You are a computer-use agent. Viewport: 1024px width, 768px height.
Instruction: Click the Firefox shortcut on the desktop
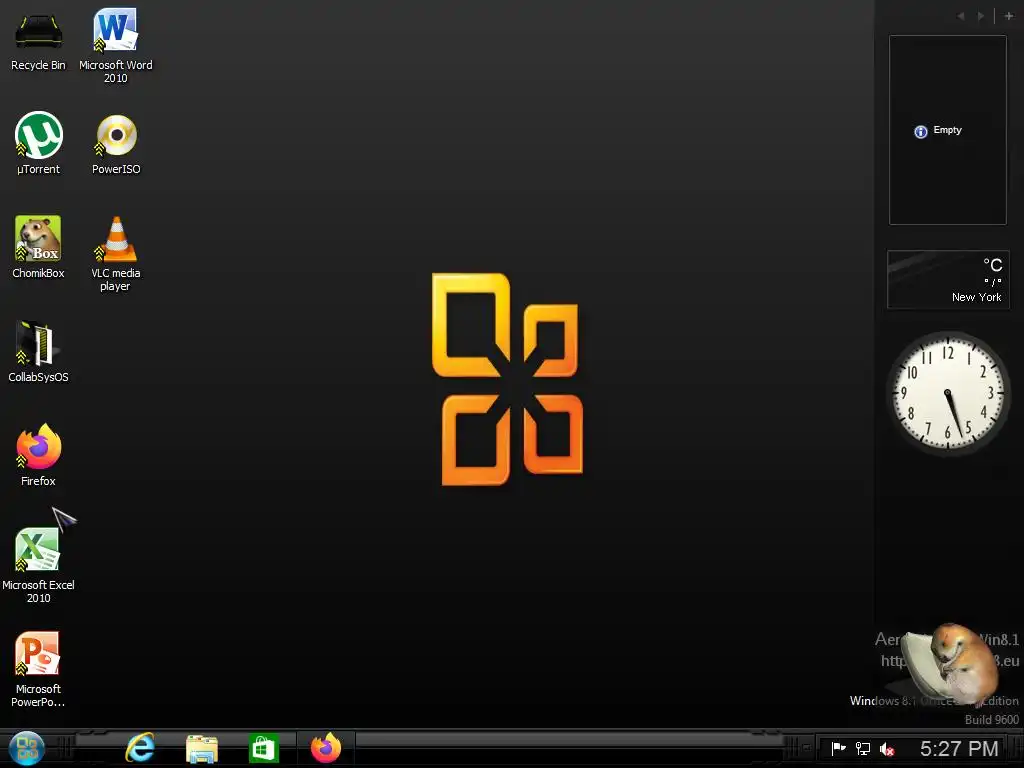click(x=39, y=455)
